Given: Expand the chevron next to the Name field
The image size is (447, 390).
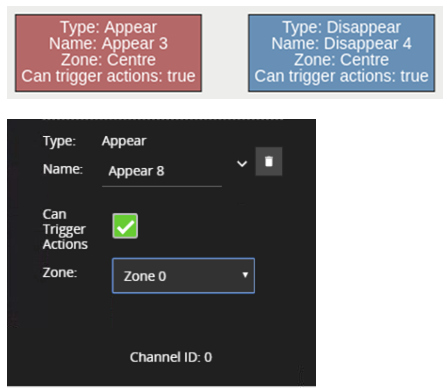Looking at the screenshot, I should pos(242,164).
